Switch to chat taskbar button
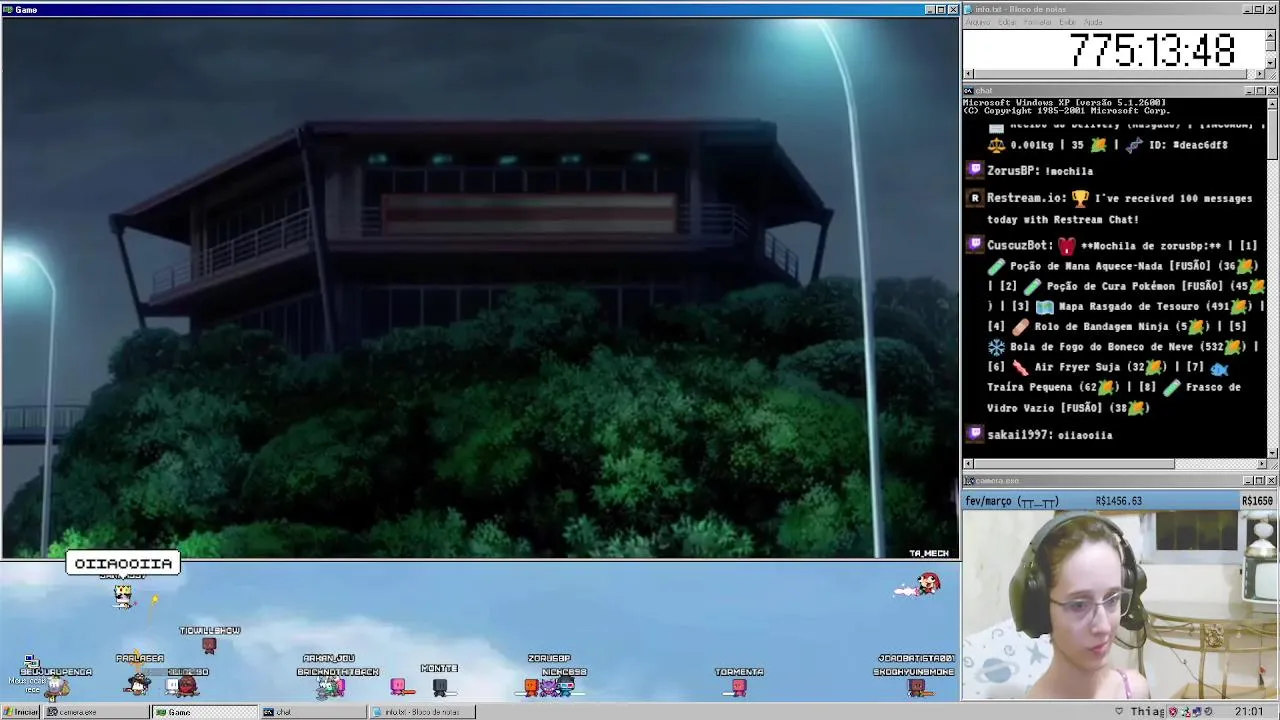This screenshot has width=1280, height=720. coord(313,712)
